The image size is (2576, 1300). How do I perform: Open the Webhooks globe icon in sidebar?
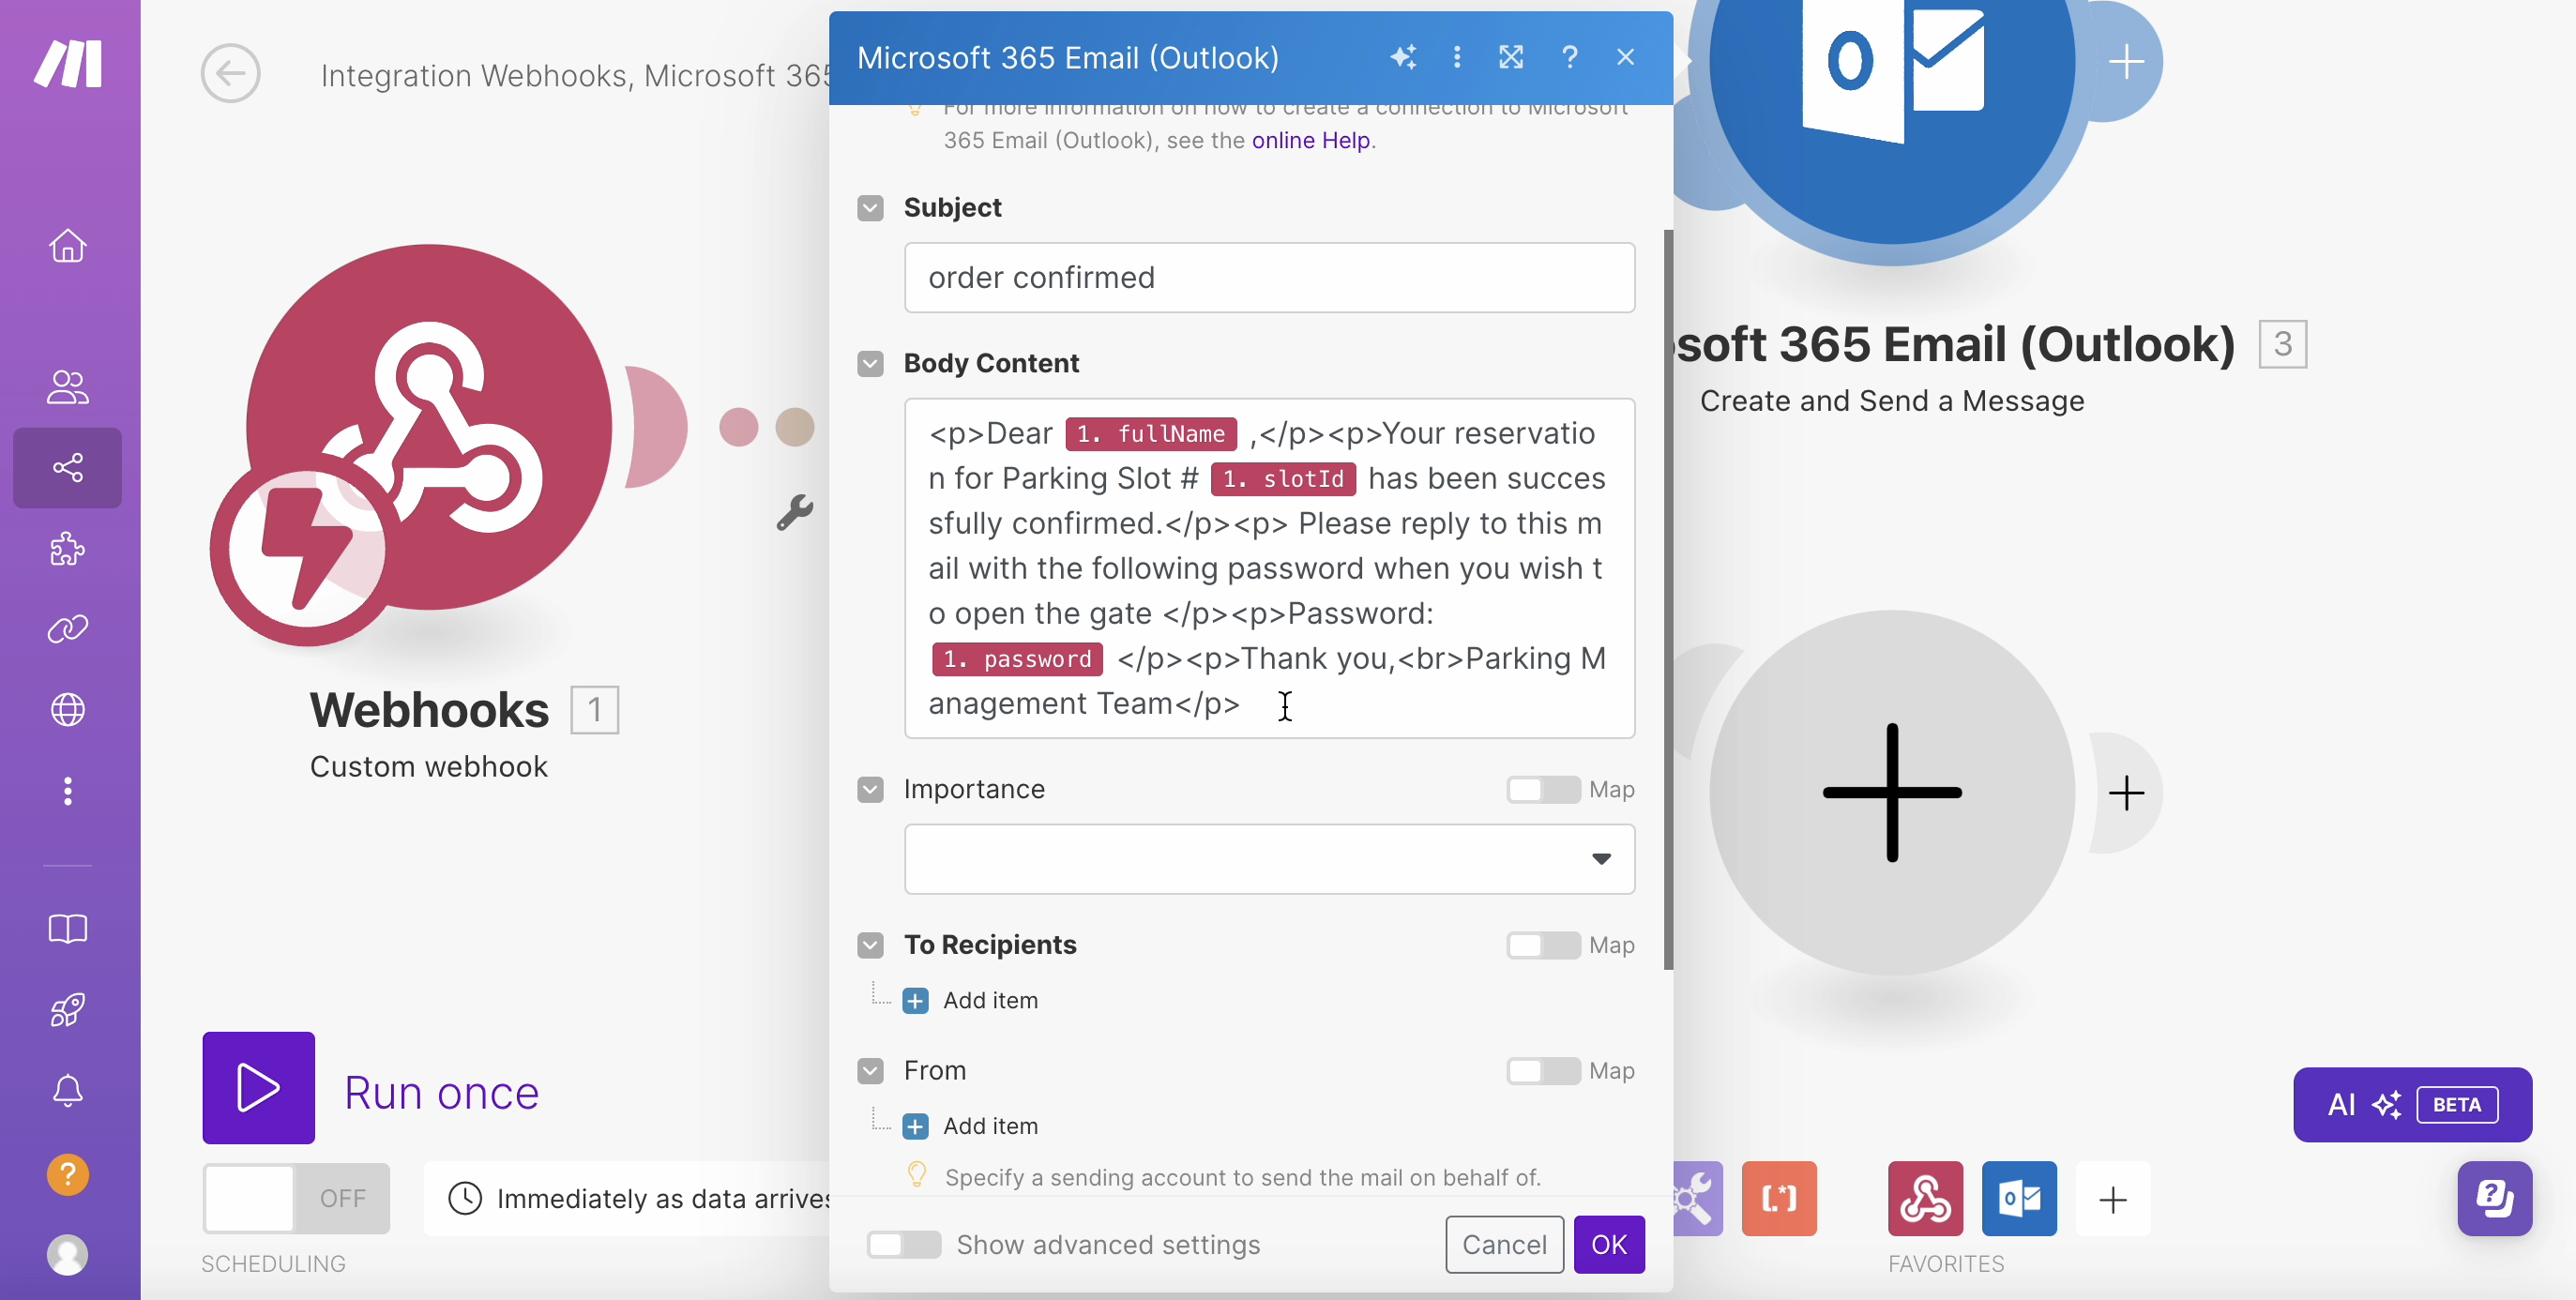point(67,710)
